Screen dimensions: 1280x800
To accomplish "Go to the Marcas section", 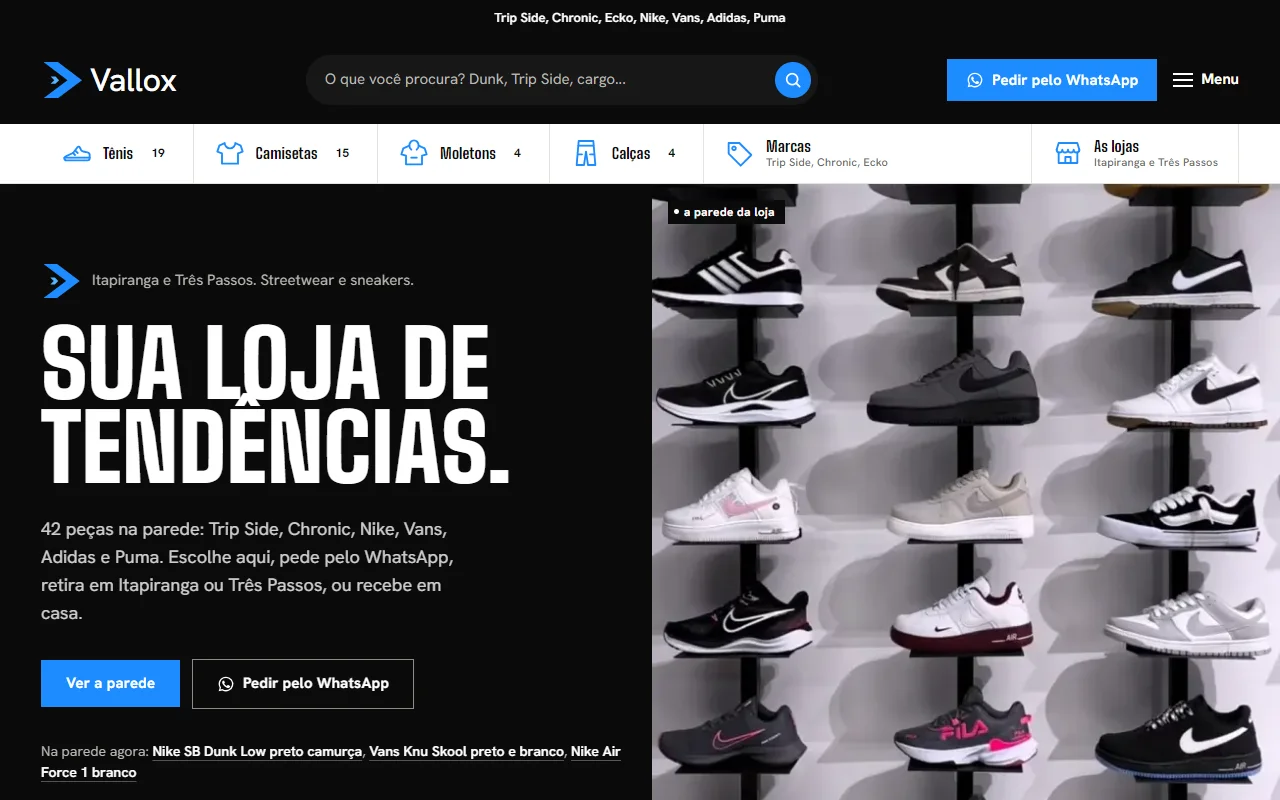I will [x=867, y=154].
